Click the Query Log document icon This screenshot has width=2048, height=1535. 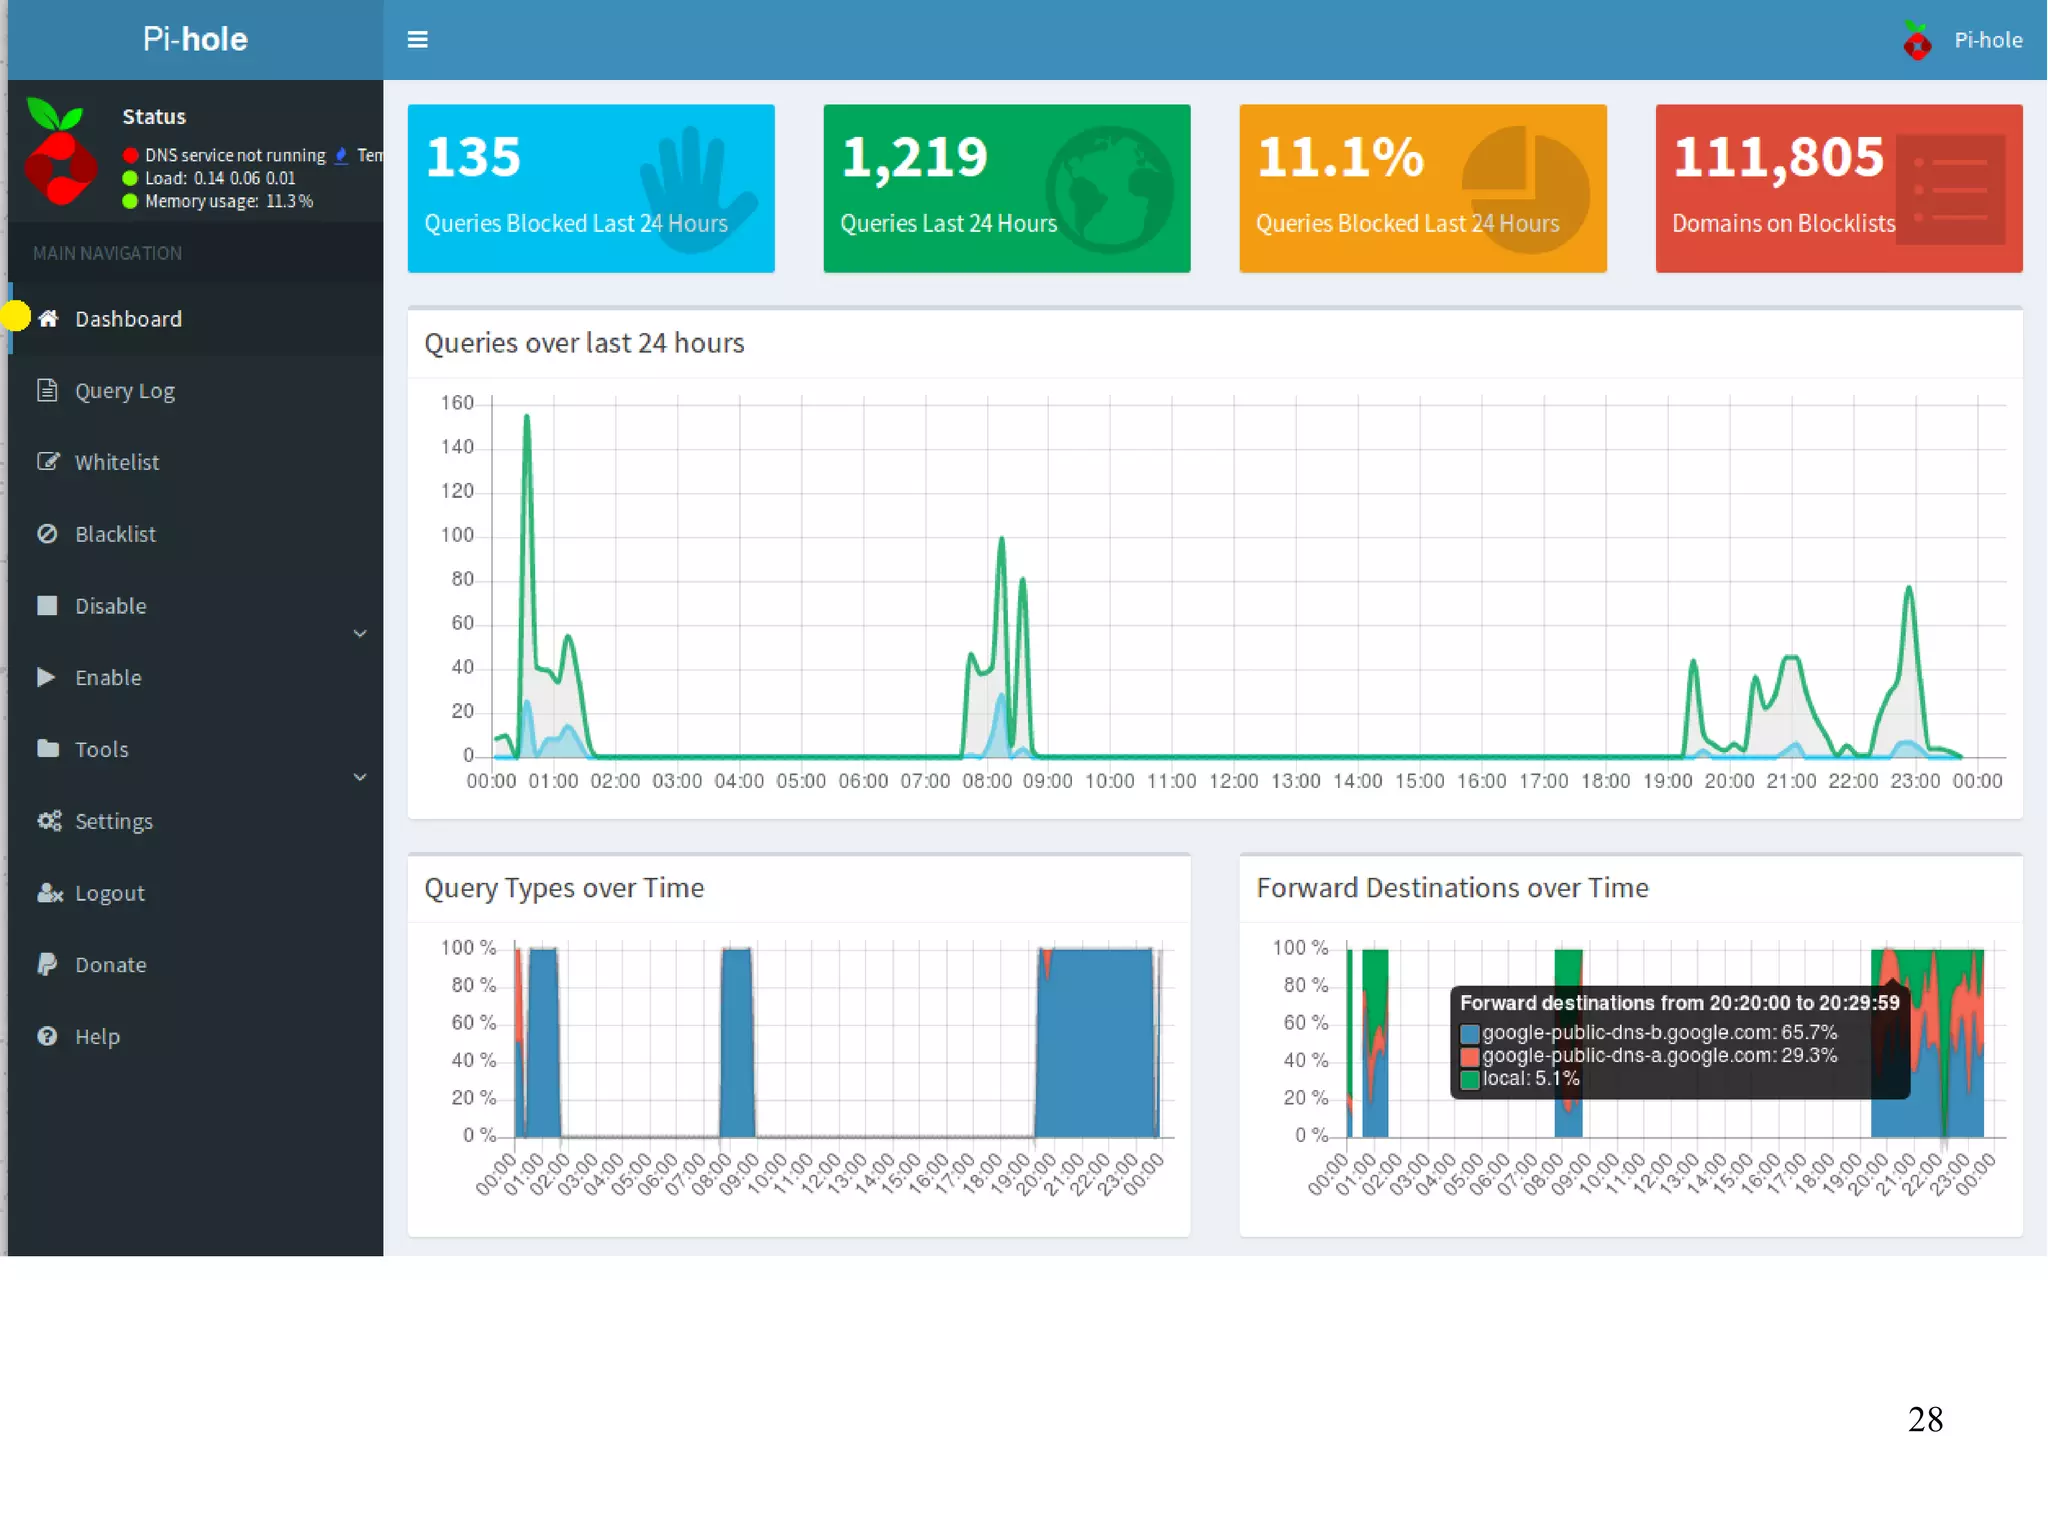click(x=47, y=390)
